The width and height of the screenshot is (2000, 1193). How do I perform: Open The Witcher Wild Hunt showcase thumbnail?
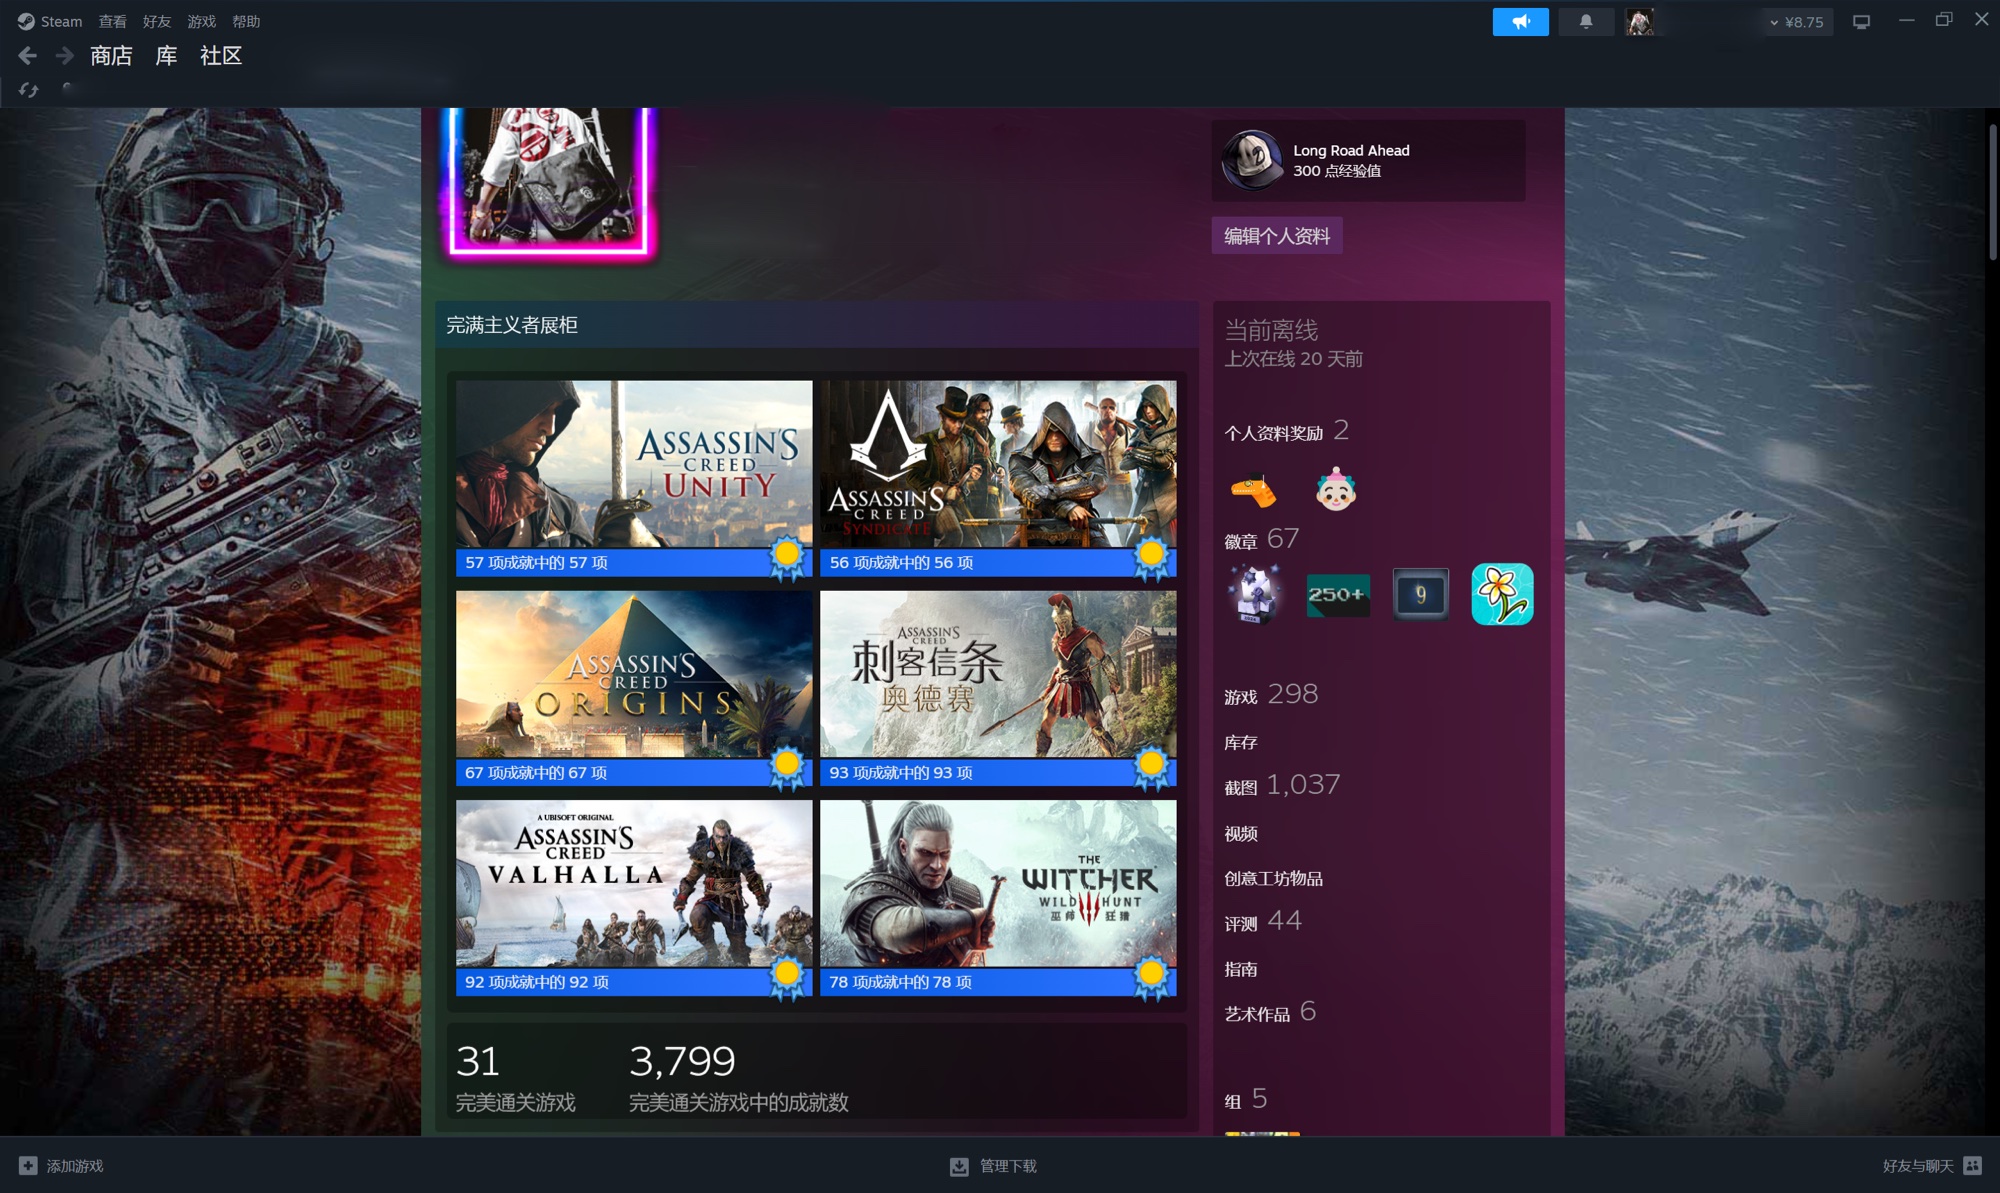(x=998, y=884)
